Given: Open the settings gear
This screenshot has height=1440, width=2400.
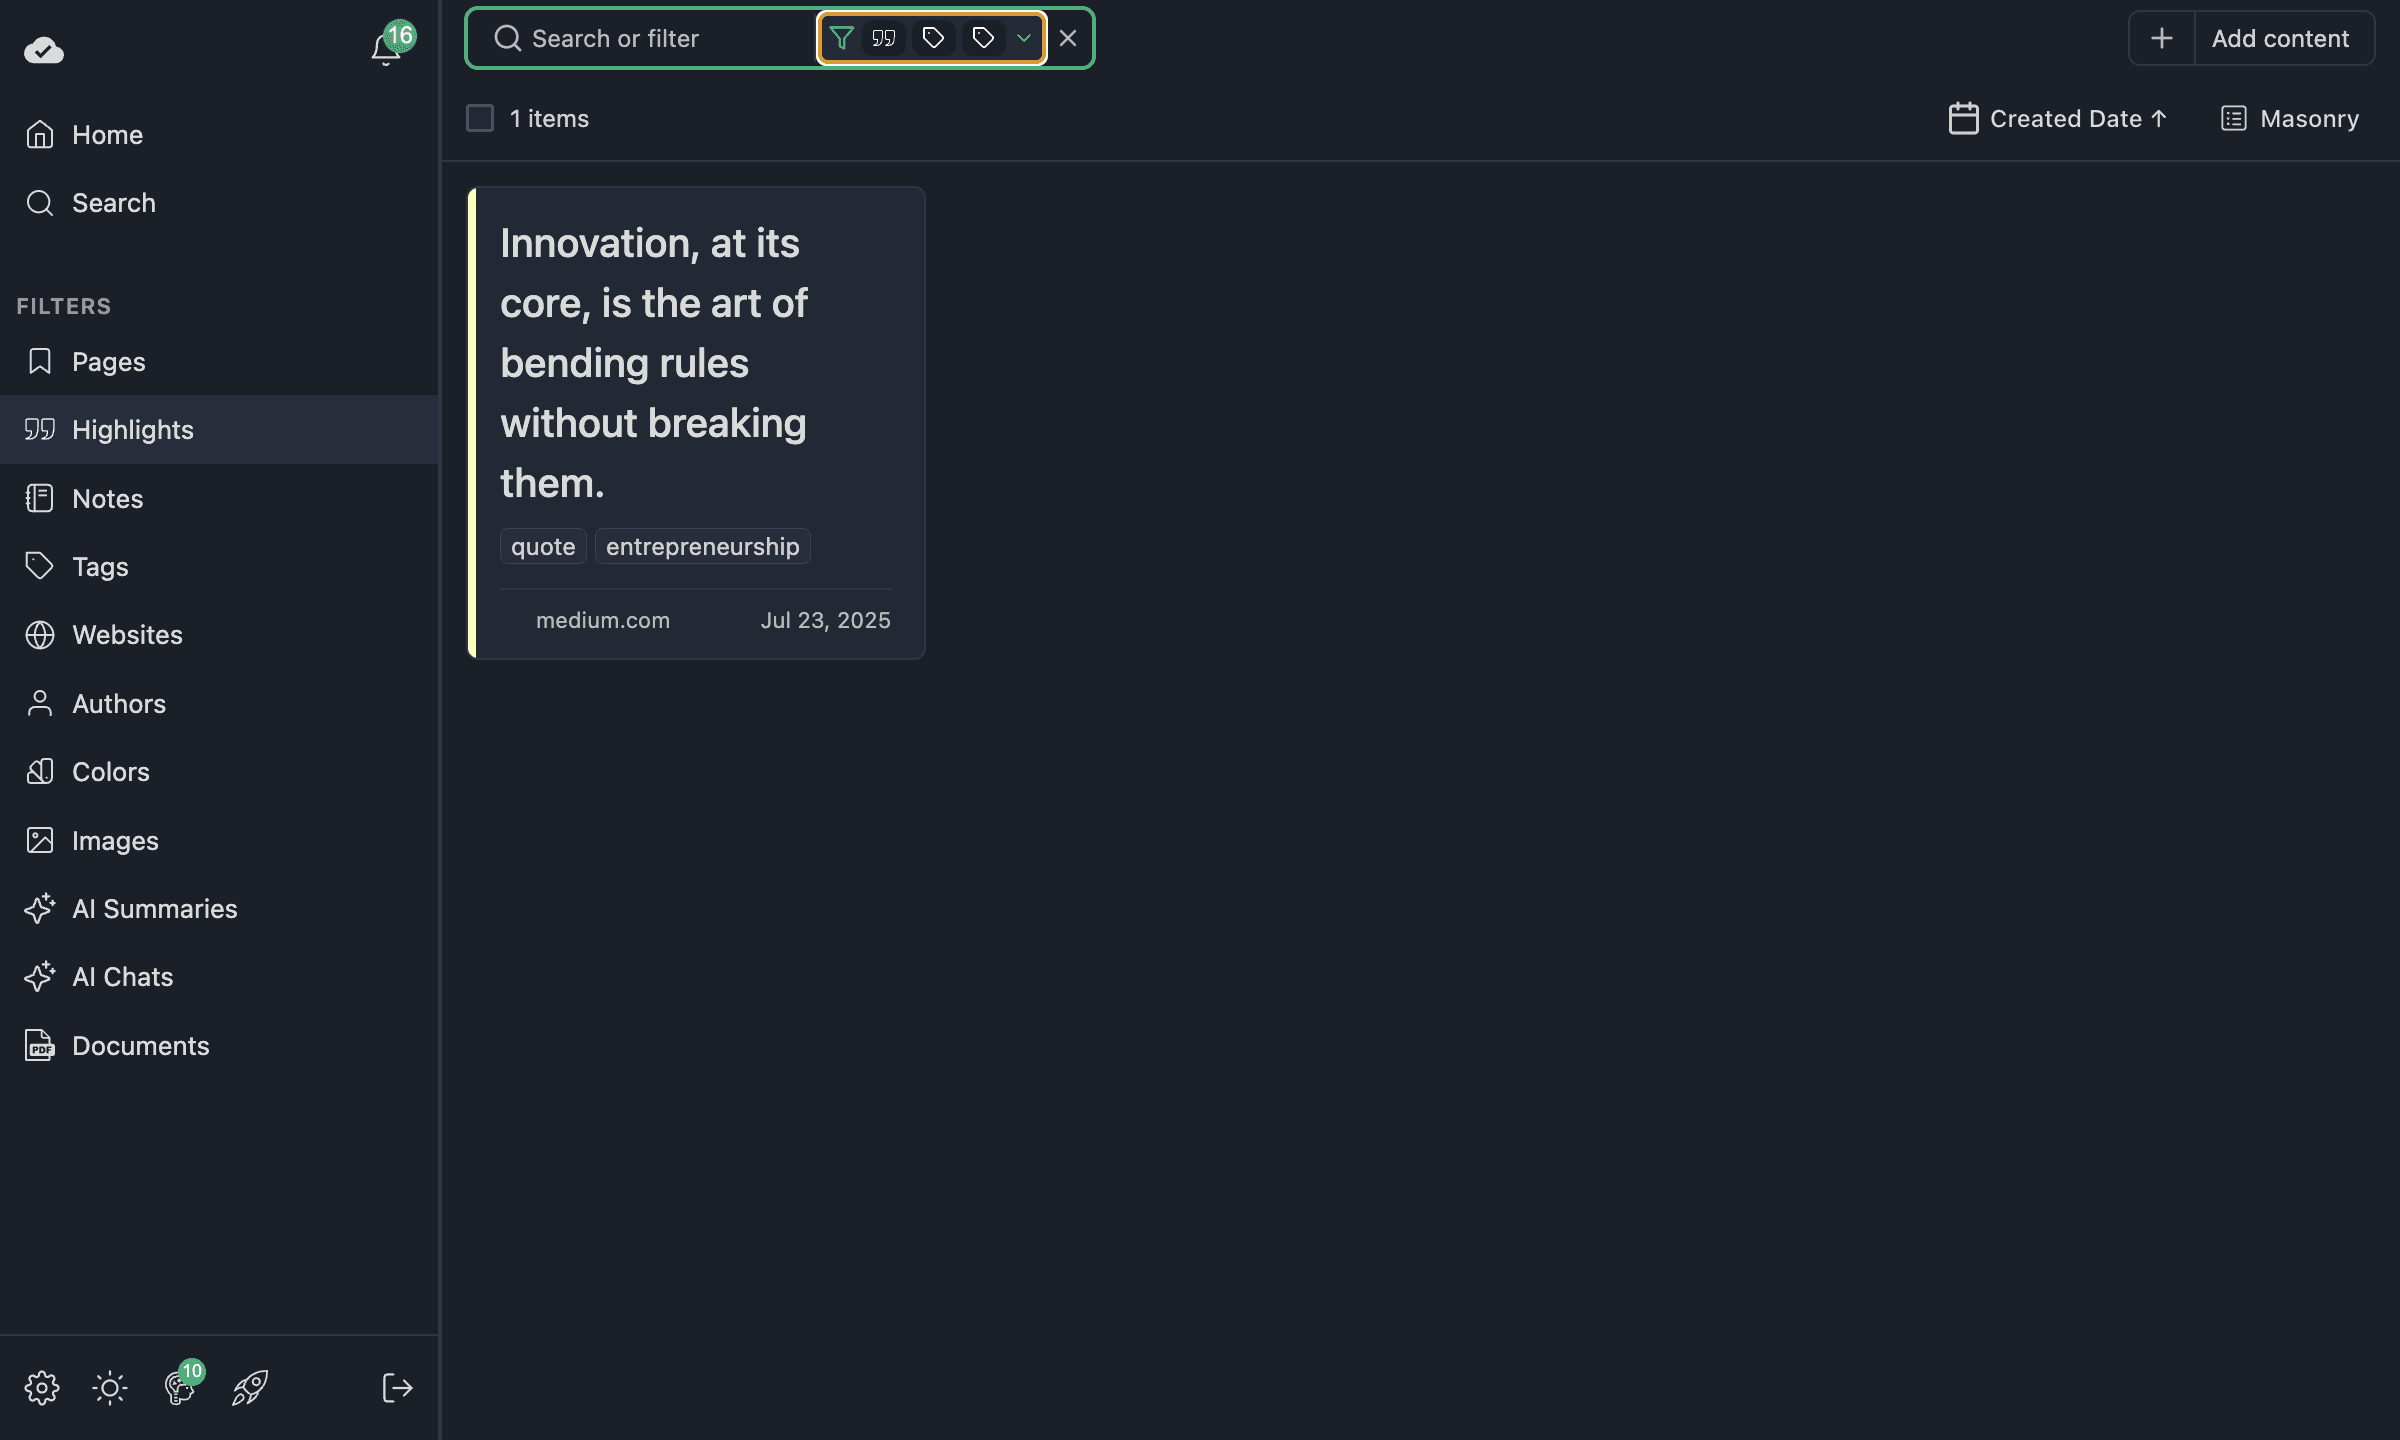Looking at the screenshot, I should point(42,1388).
